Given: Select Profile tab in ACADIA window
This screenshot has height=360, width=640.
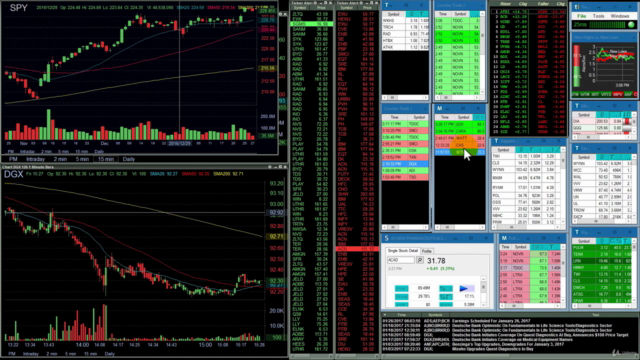Looking at the screenshot, I should [x=427, y=251].
